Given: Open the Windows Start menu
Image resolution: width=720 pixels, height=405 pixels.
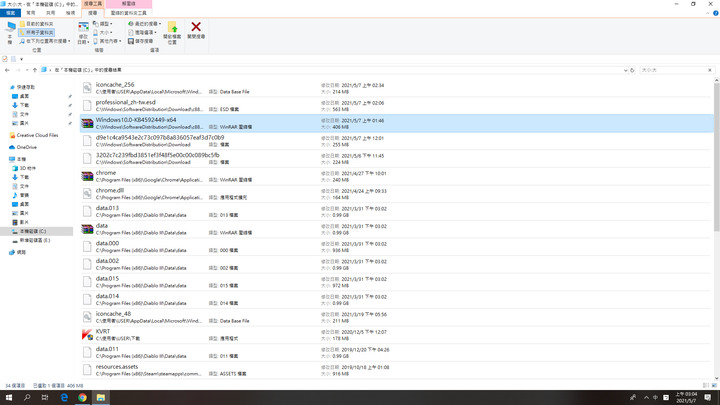Looking at the screenshot, I should tap(9, 398).
